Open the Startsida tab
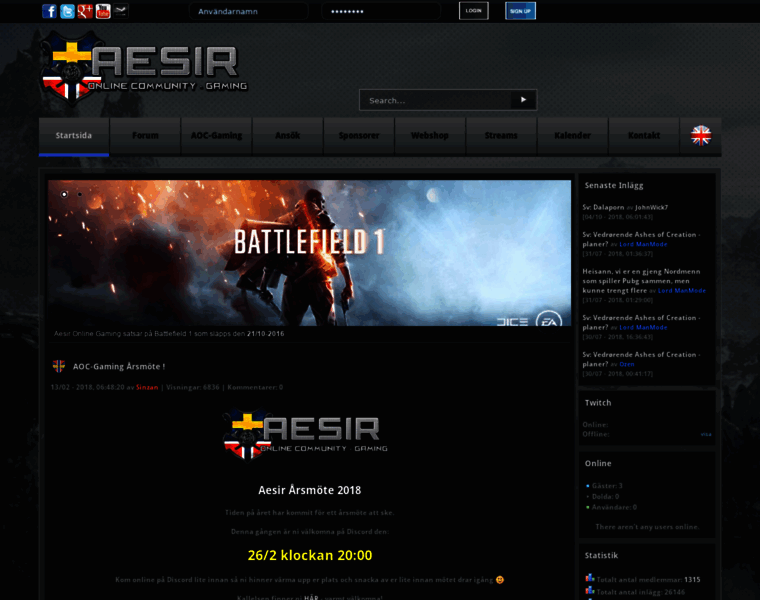 (74, 136)
